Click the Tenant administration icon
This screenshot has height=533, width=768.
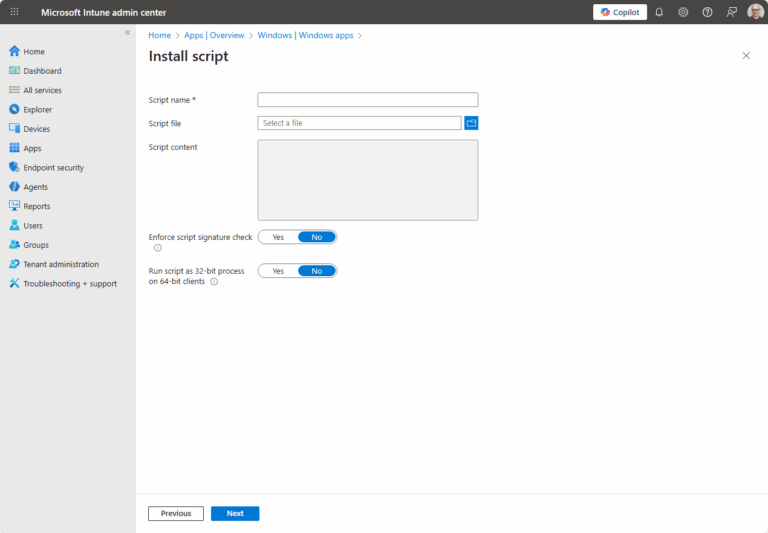(14, 264)
